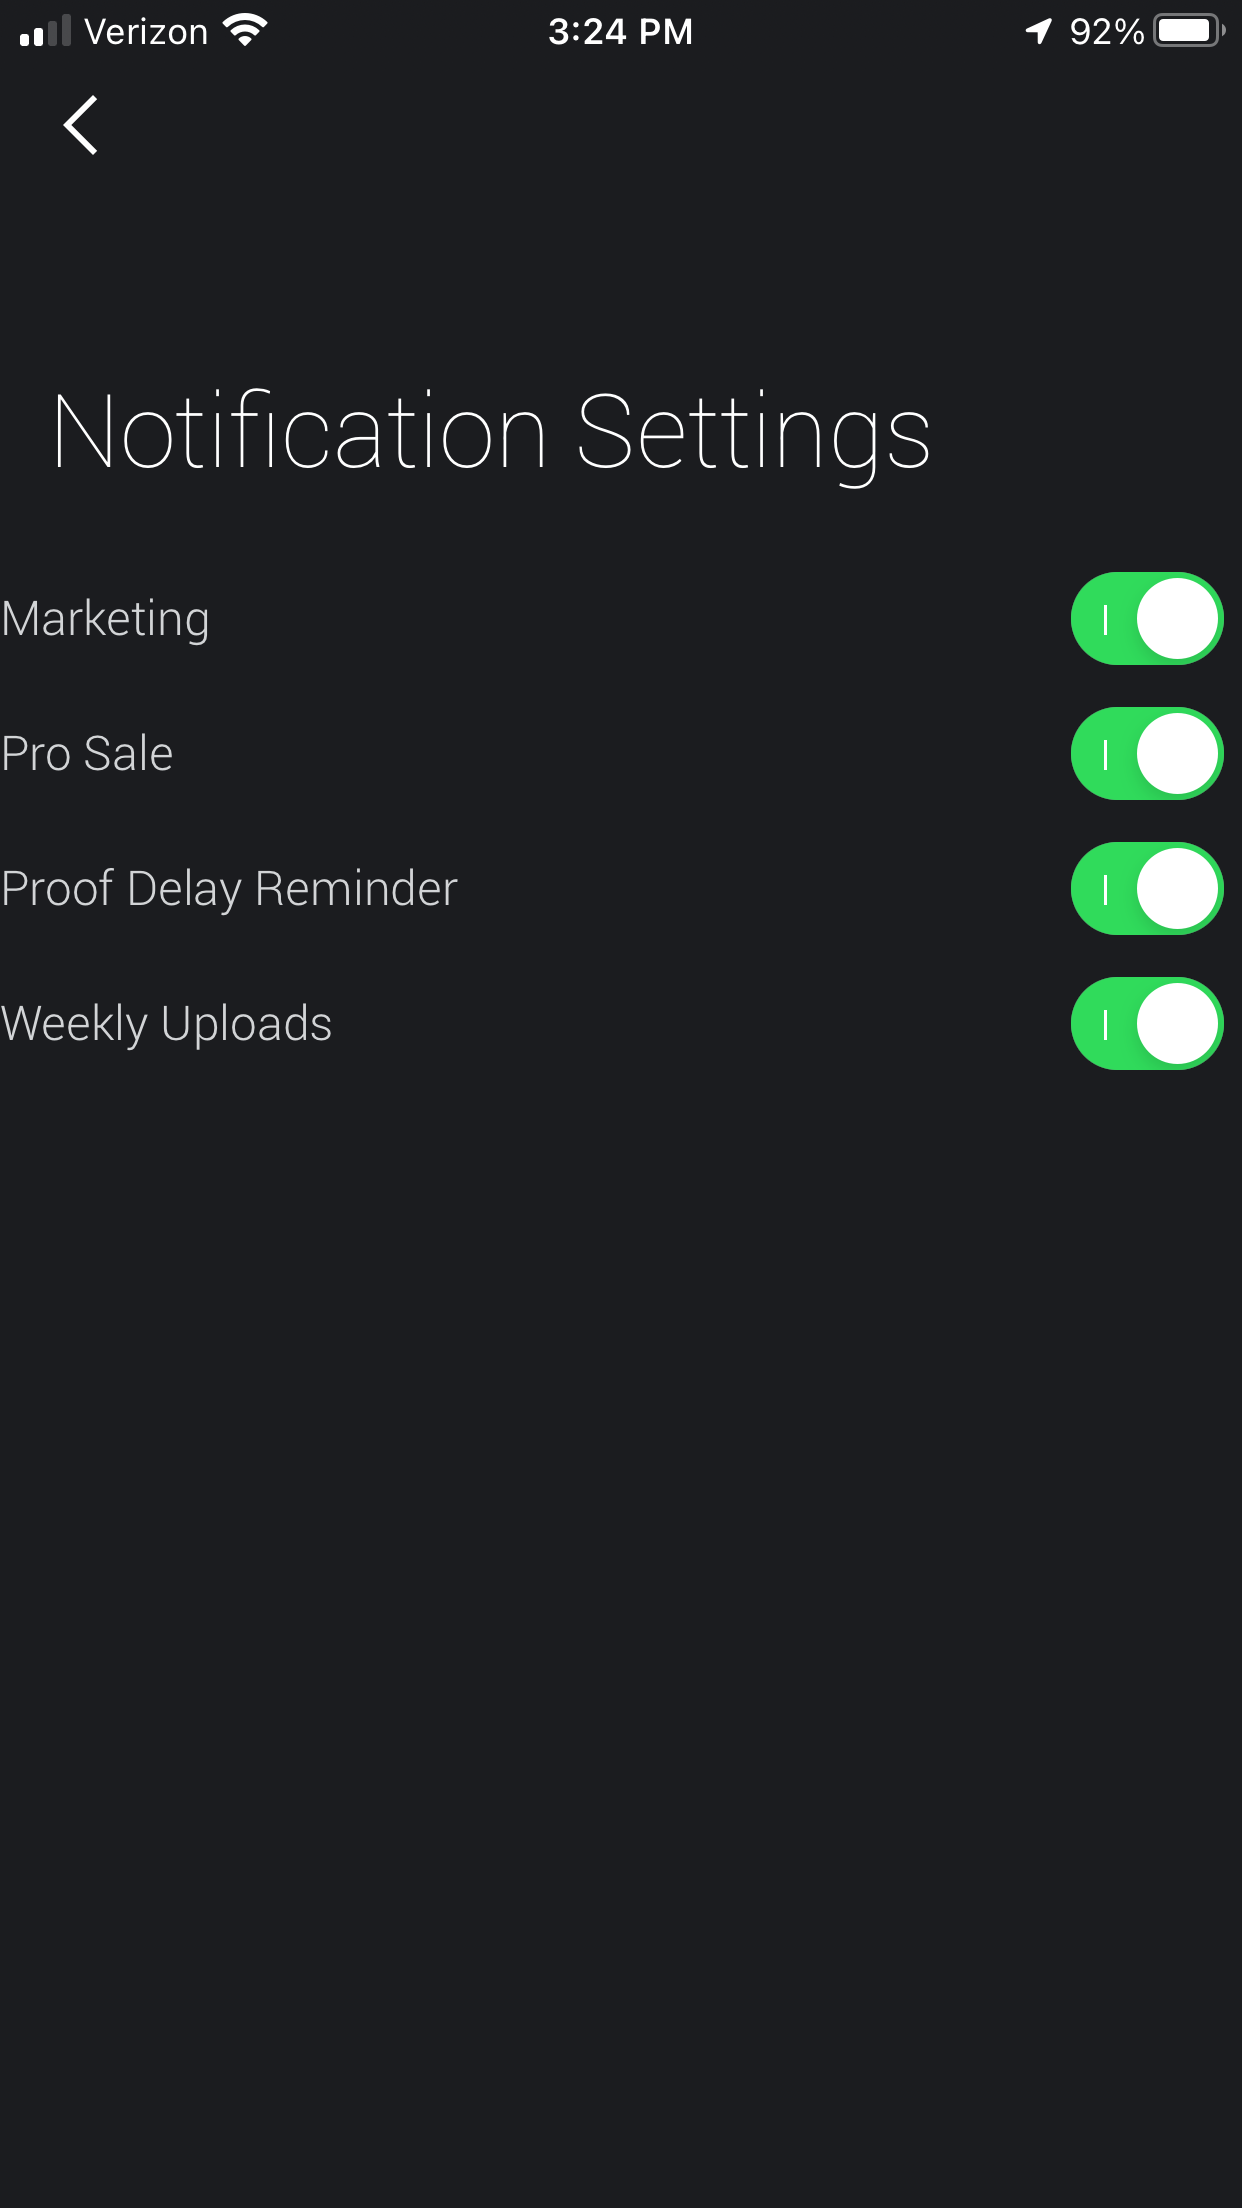Tap the word "Weekly" in fourth row
This screenshot has width=1242, height=2208.
75,1024
